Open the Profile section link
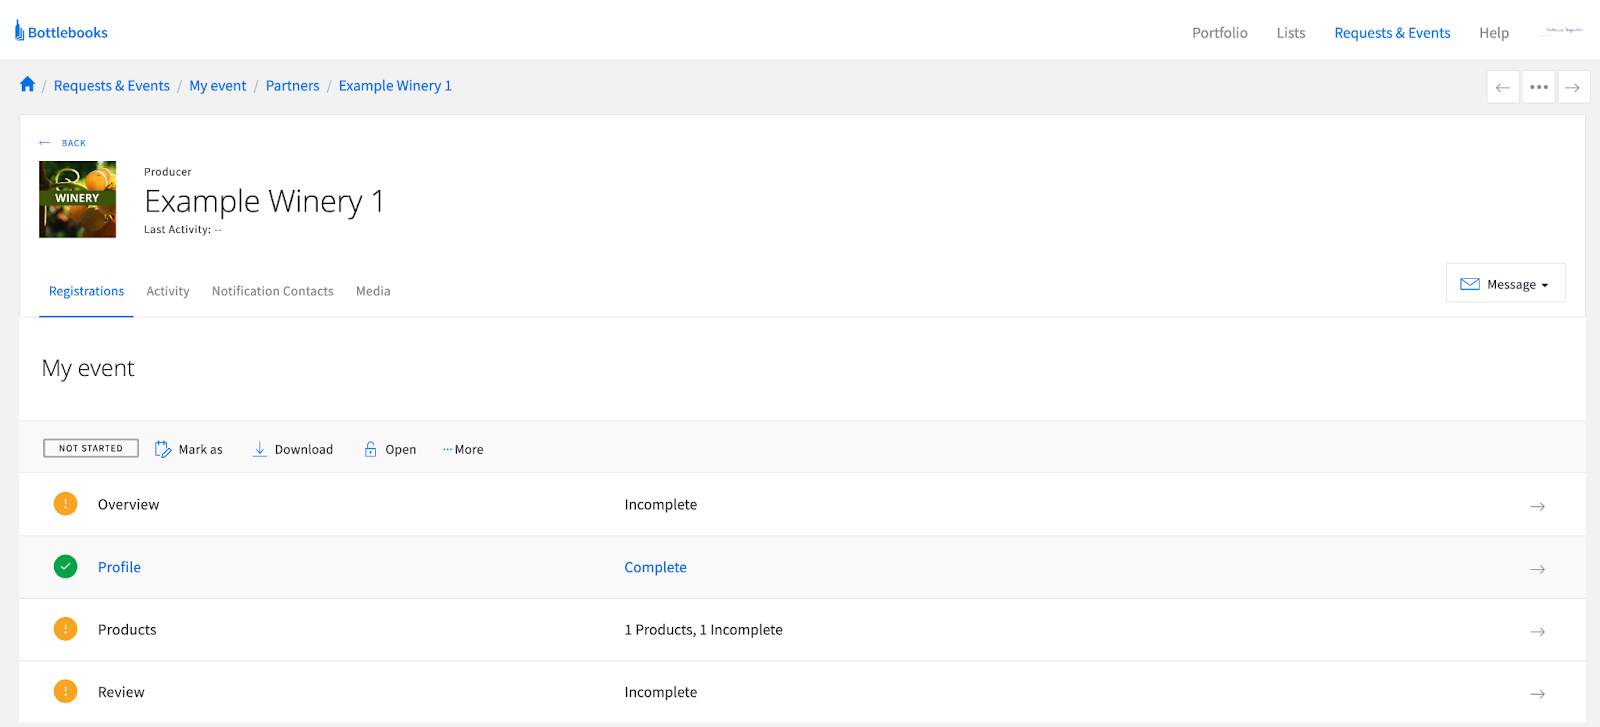 pyautogui.click(x=119, y=567)
